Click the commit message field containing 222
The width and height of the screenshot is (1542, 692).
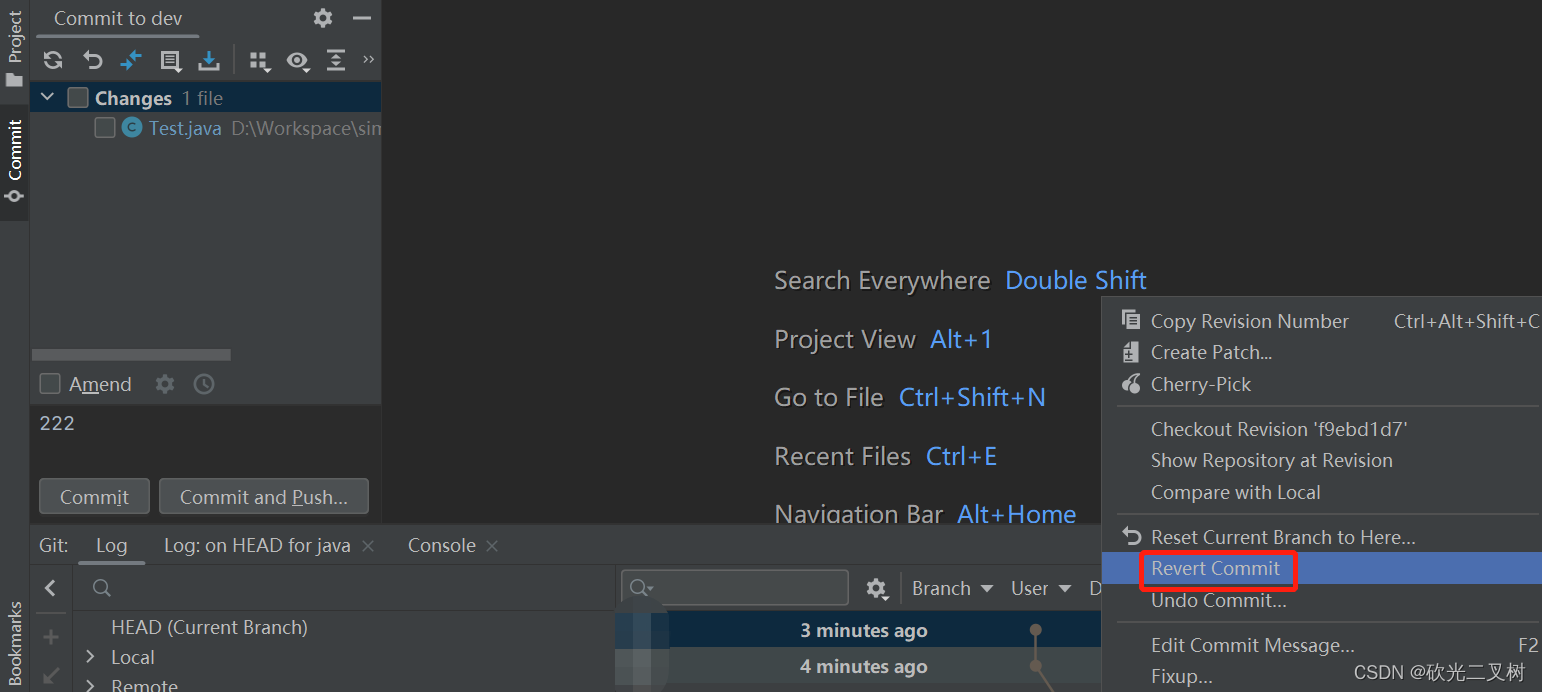205,438
